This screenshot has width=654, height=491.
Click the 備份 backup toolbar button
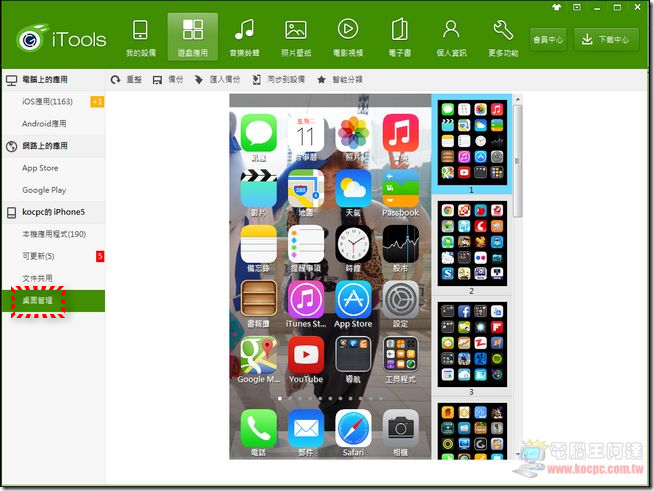tap(168, 80)
